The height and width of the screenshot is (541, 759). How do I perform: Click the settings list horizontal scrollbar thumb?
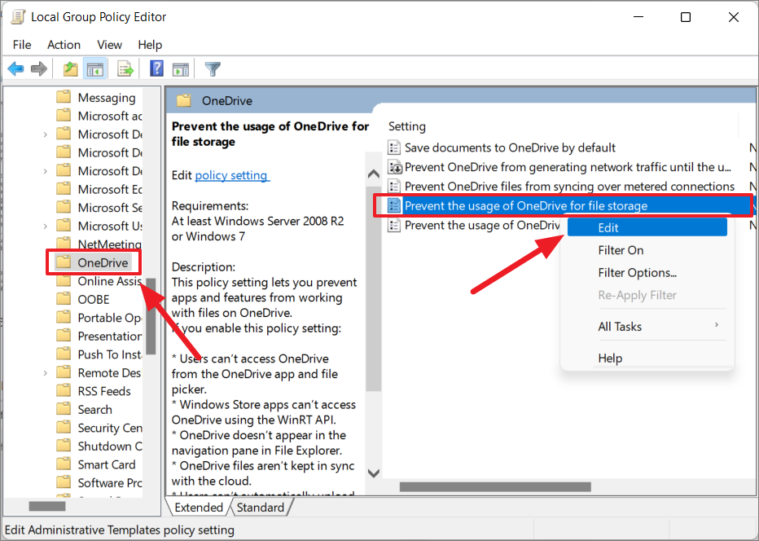tap(495, 486)
